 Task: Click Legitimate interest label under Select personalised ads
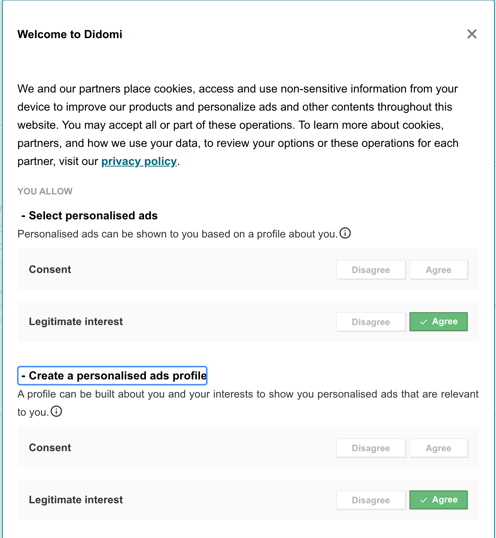point(76,321)
